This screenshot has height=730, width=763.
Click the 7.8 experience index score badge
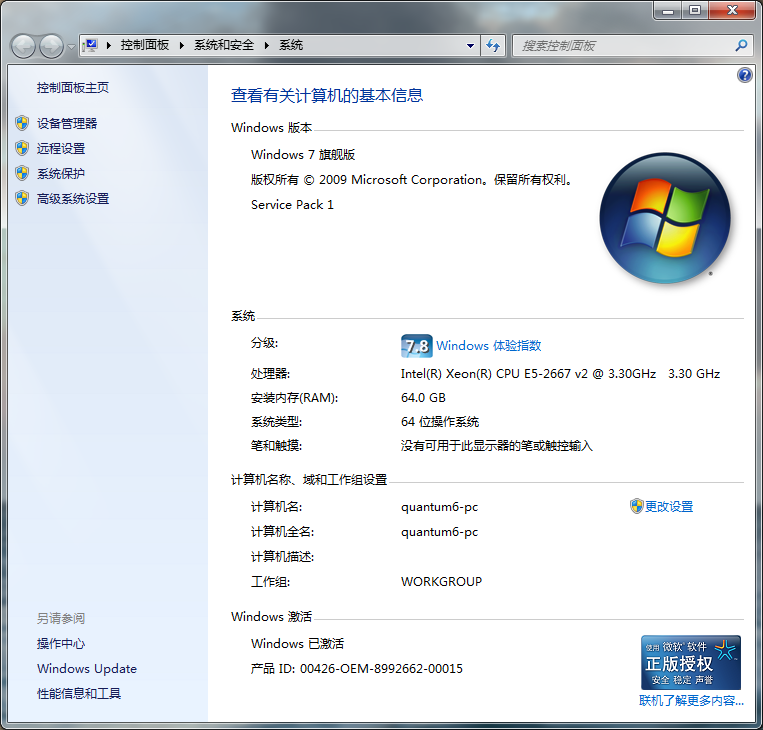coord(417,346)
